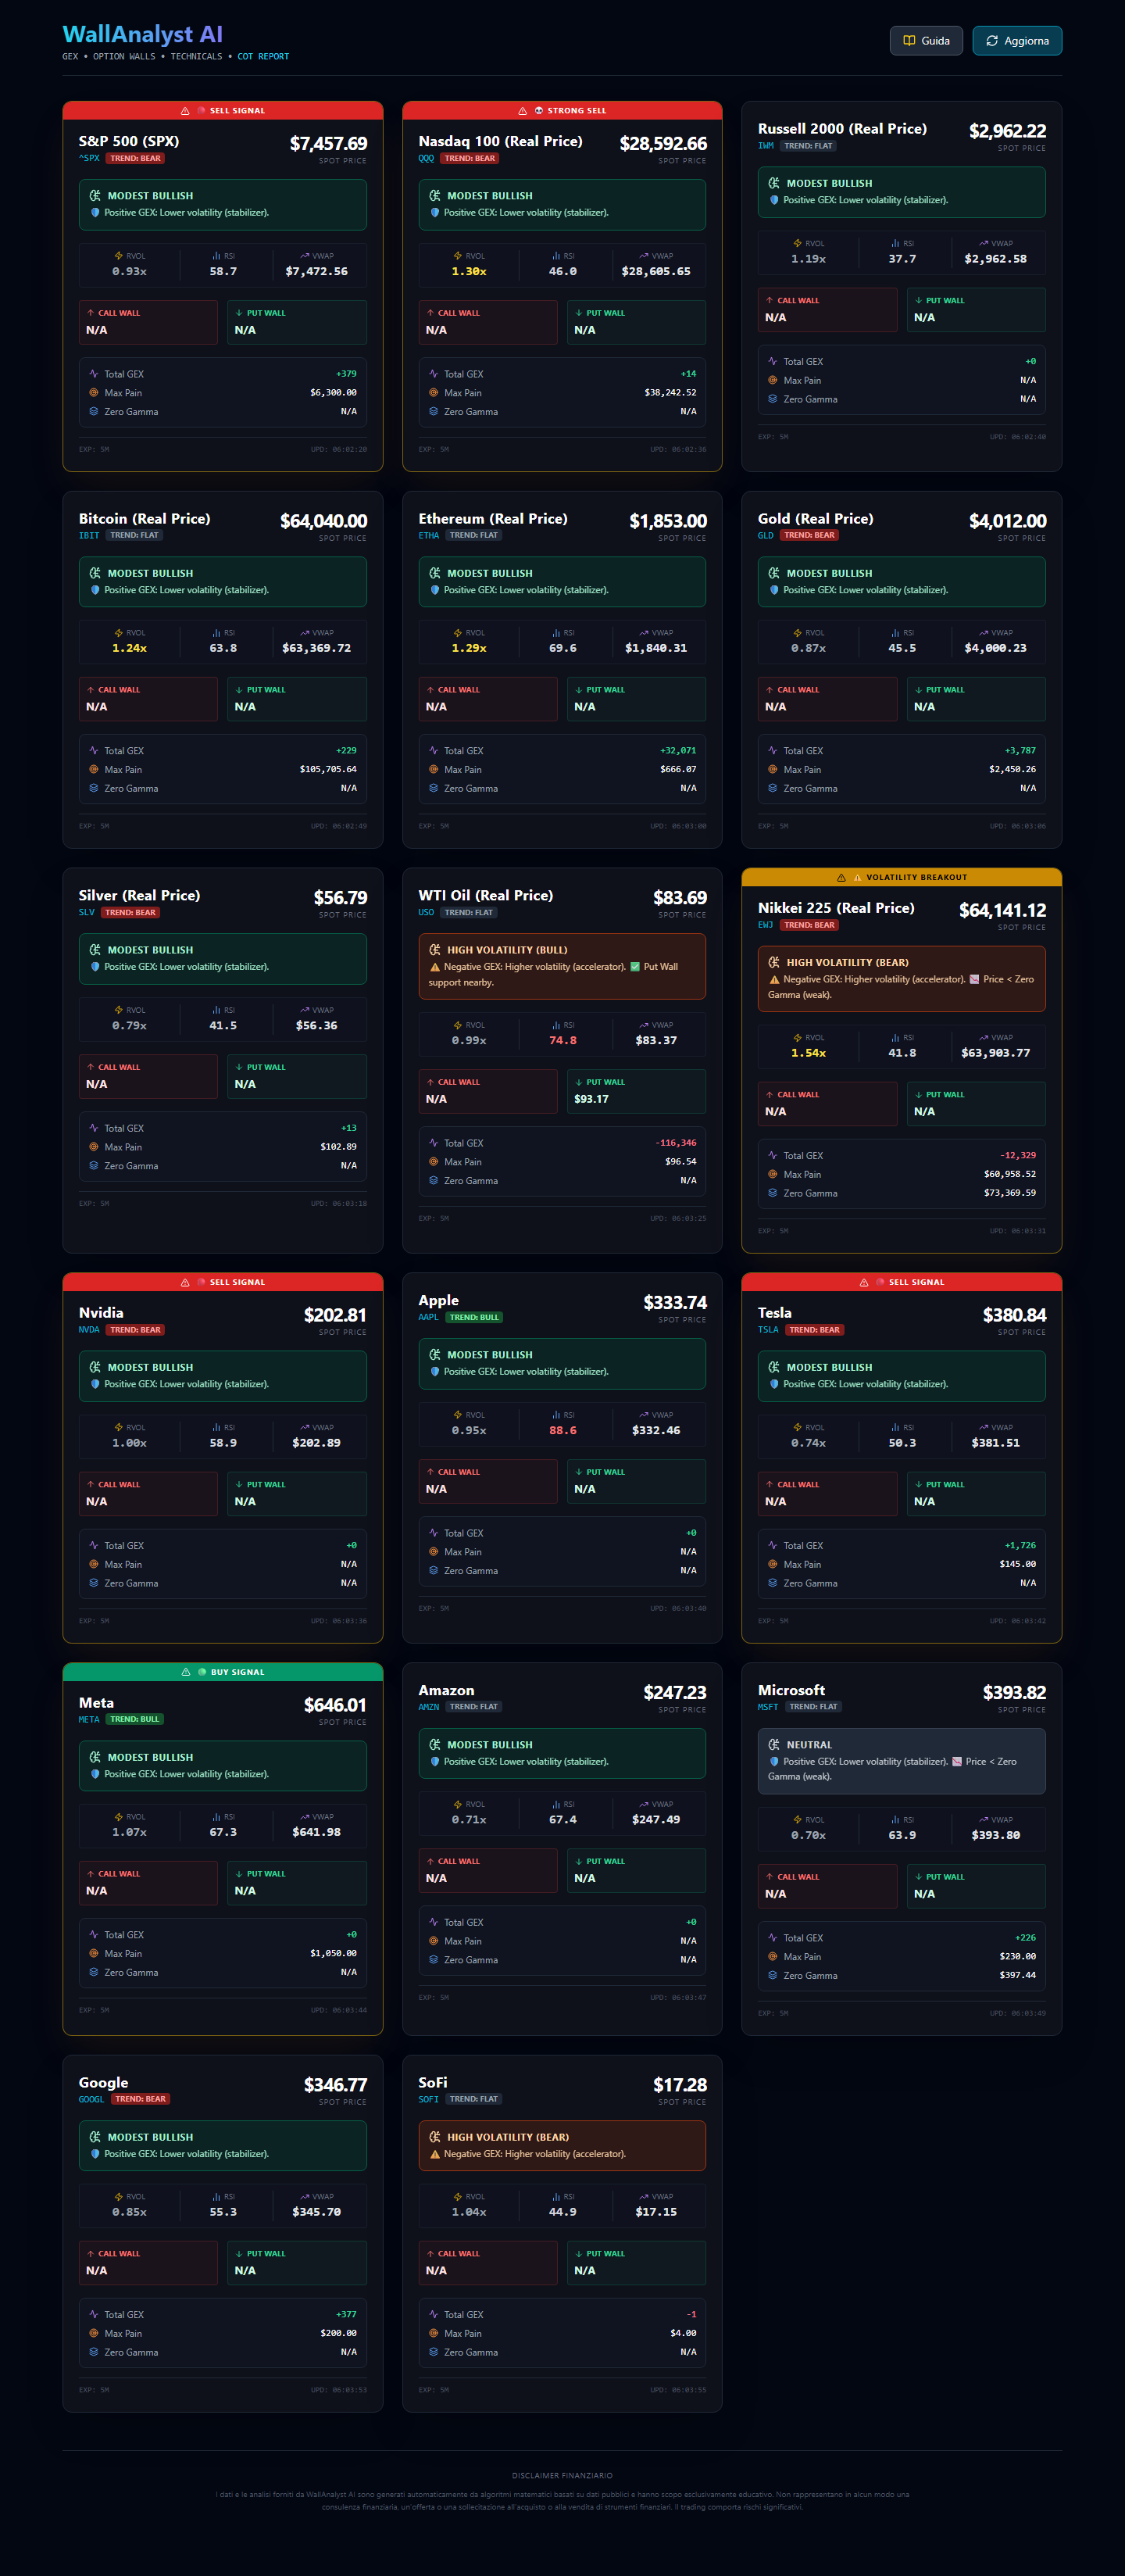Click the S&P 500 TREND: BEAR badge
The width and height of the screenshot is (1125, 2576).
[x=135, y=158]
